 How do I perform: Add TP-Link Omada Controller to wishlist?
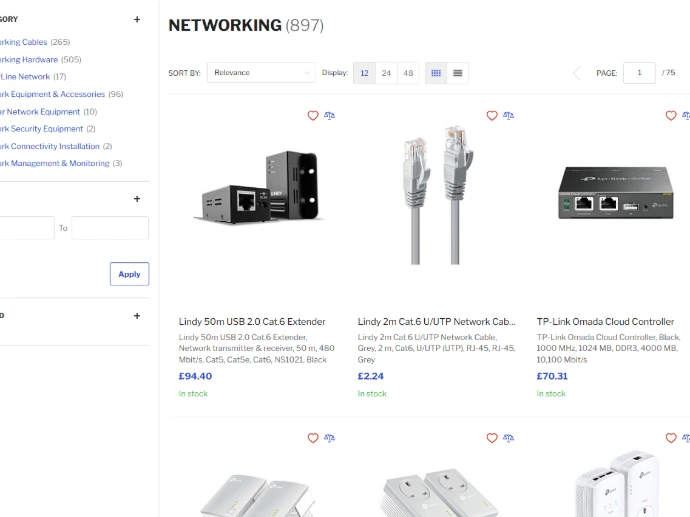671,116
